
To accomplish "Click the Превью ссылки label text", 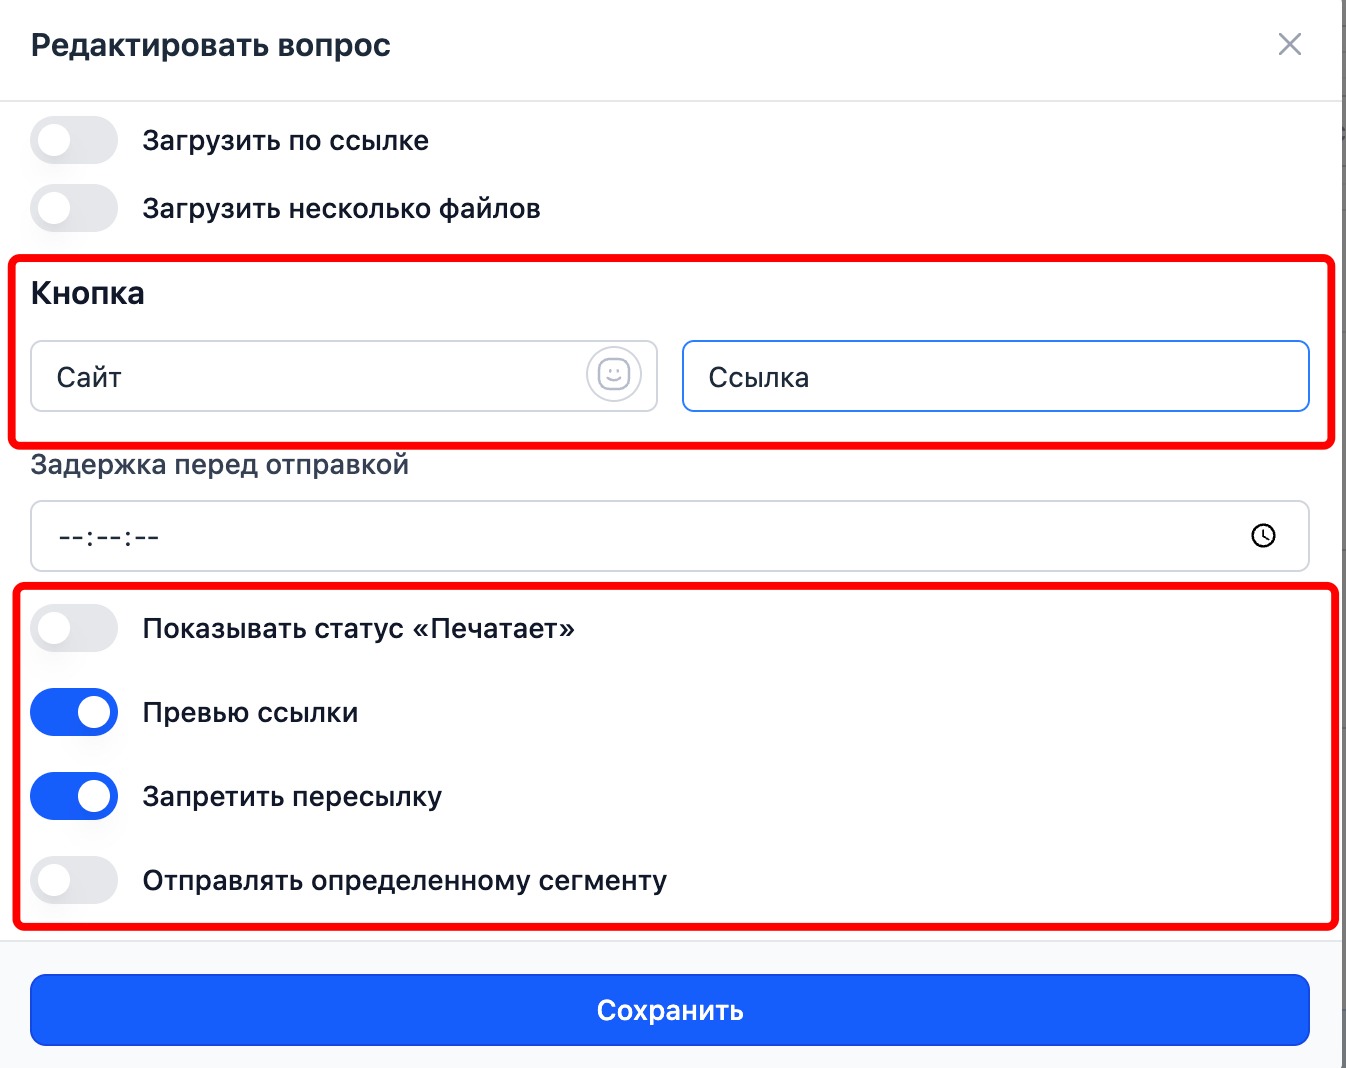I will click(x=250, y=713).
